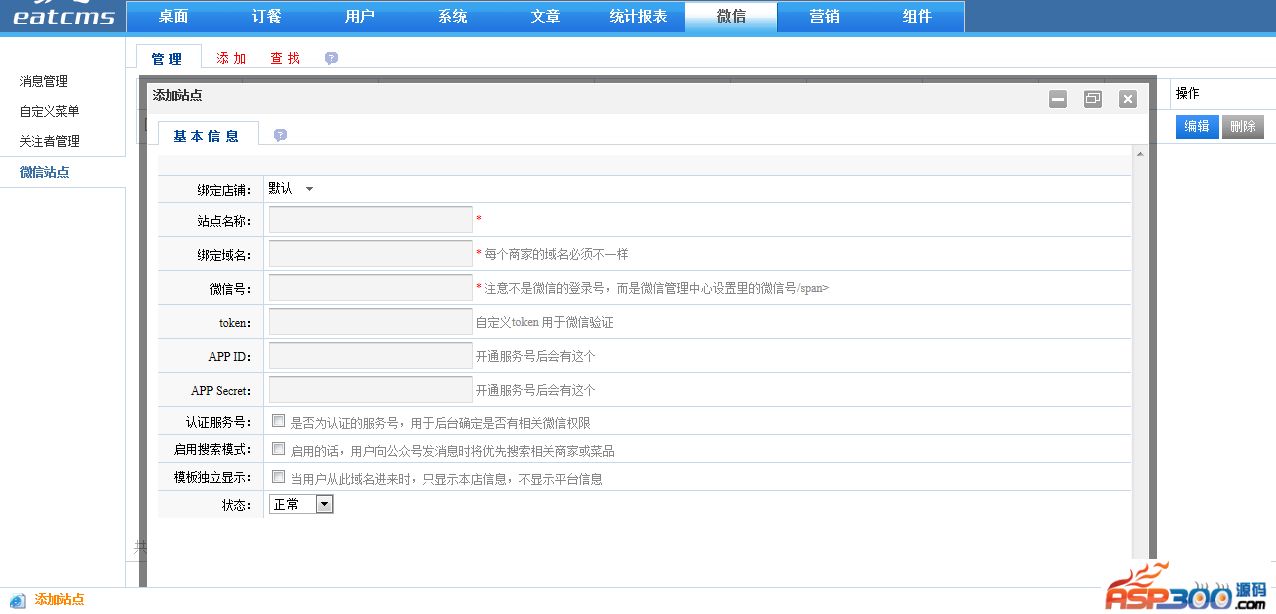Go to 关注者管理 in sidebar

point(50,141)
